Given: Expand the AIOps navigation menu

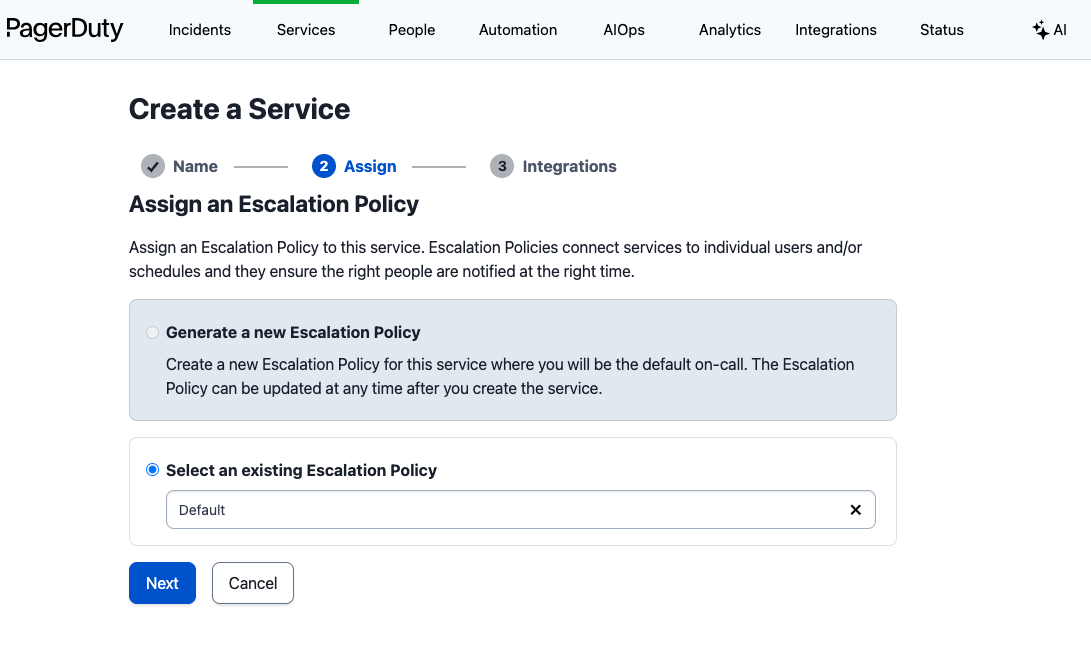Looking at the screenshot, I should [x=624, y=30].
